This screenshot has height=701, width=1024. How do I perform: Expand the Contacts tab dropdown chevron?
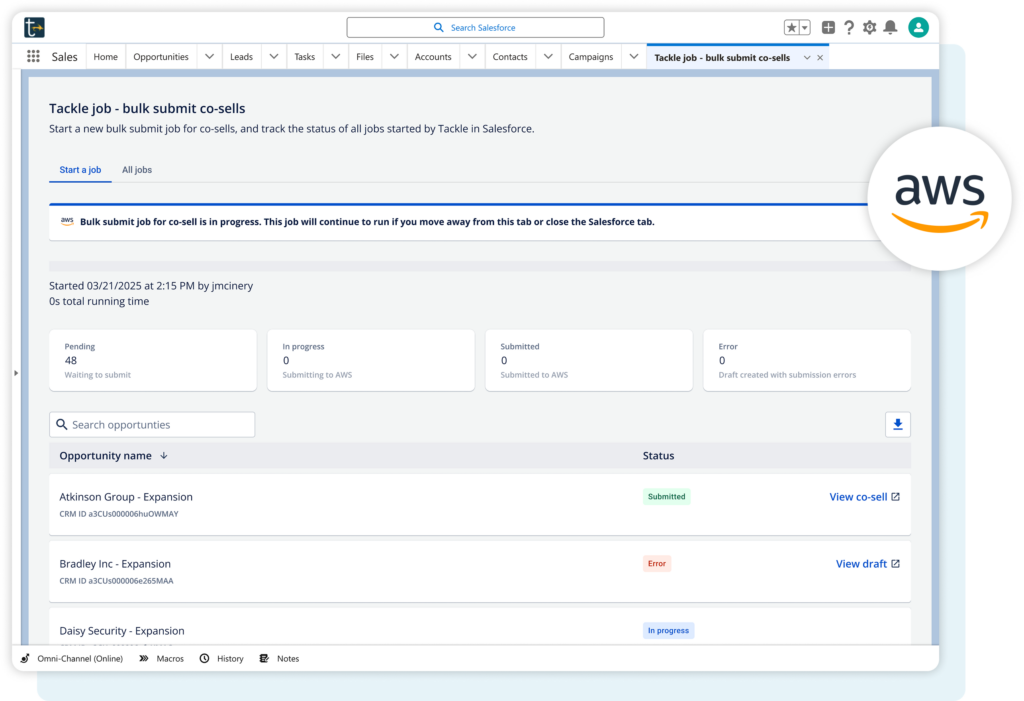pos(548,57)
